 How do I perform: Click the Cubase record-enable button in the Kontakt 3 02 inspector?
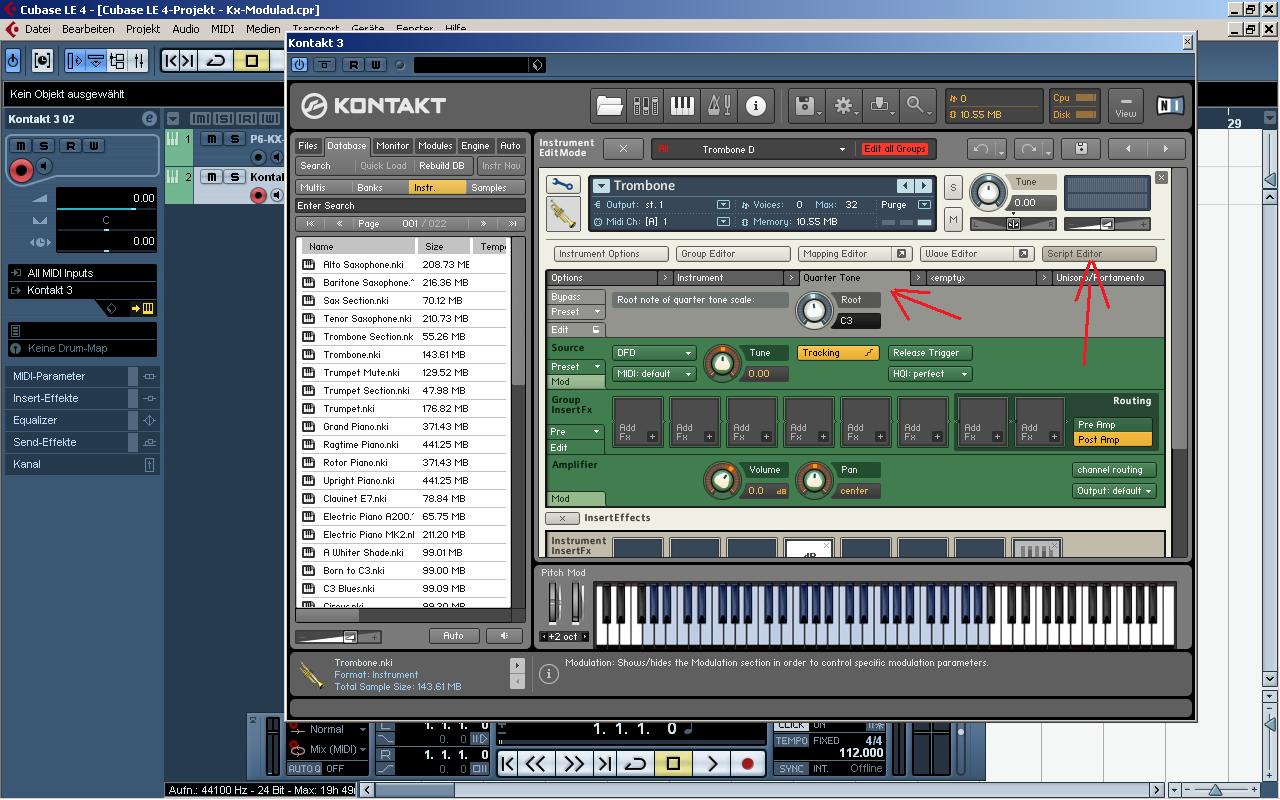pos(21,169)
